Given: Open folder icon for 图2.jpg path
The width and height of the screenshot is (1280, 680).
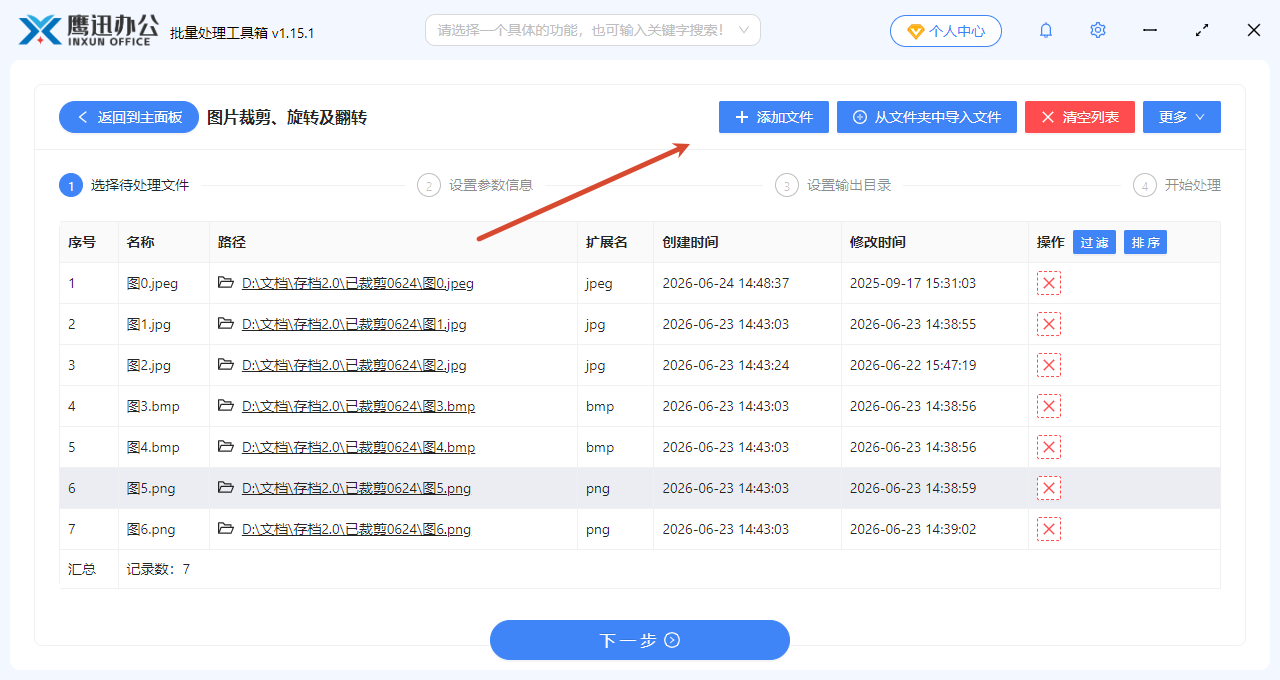Looking at the screenshot, I should pyautogui.click(x=226, y=365).
